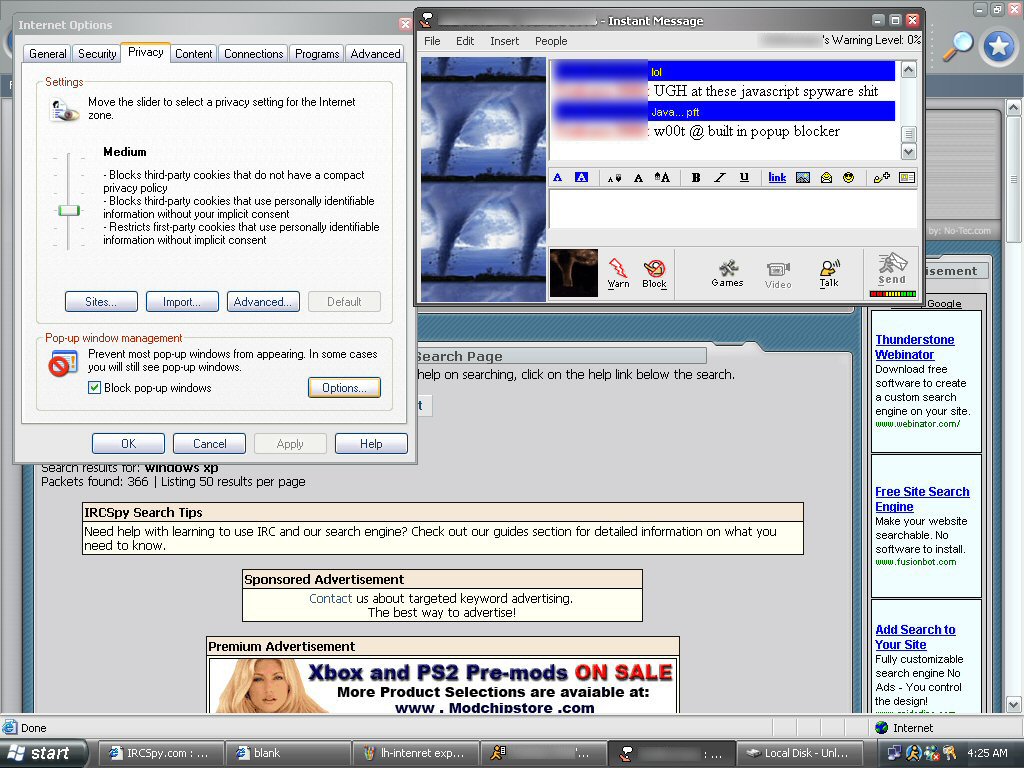Toggle bold text formatting in the instant message
This screenshot has width=1024, height=768.
pyautogui.click(x=696, y=178)
